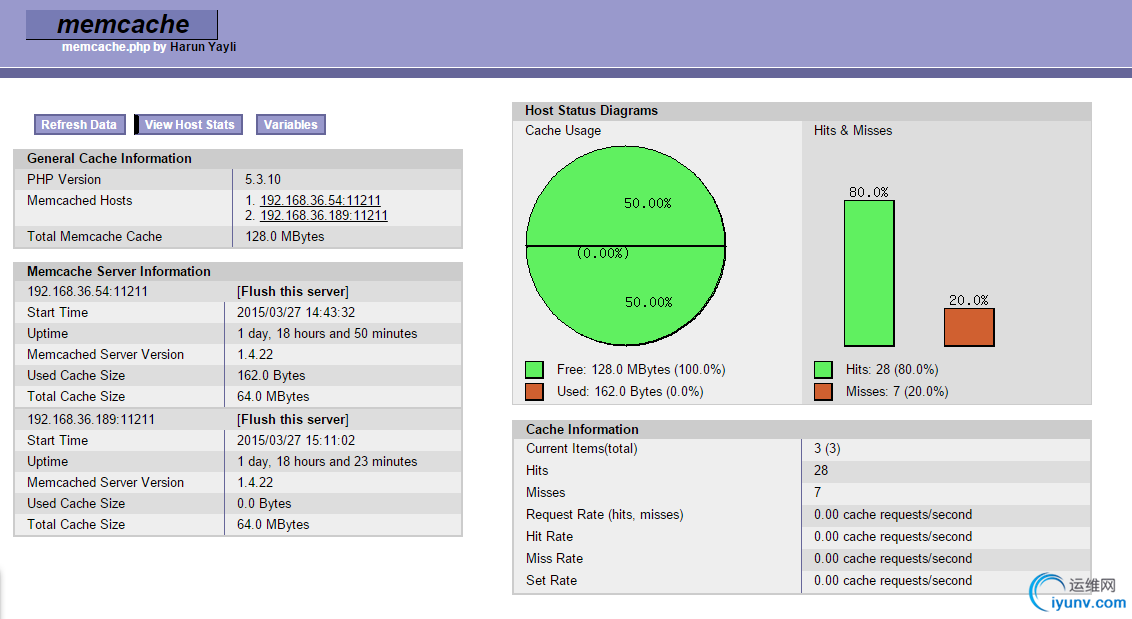Screen dimensions: 1132x619
Task: Click the General Cache Information heading
Action: pyautogui.click(x=109, y=158)
